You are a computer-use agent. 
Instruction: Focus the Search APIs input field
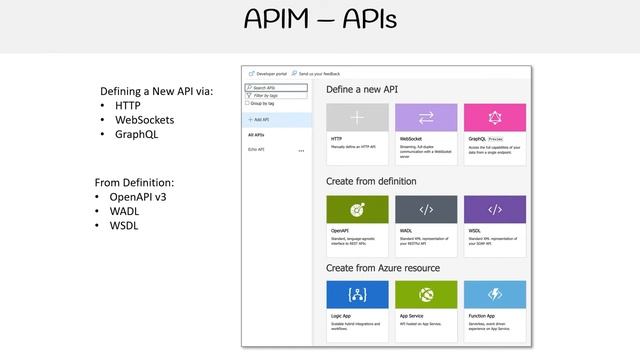(x=276, y=87)
